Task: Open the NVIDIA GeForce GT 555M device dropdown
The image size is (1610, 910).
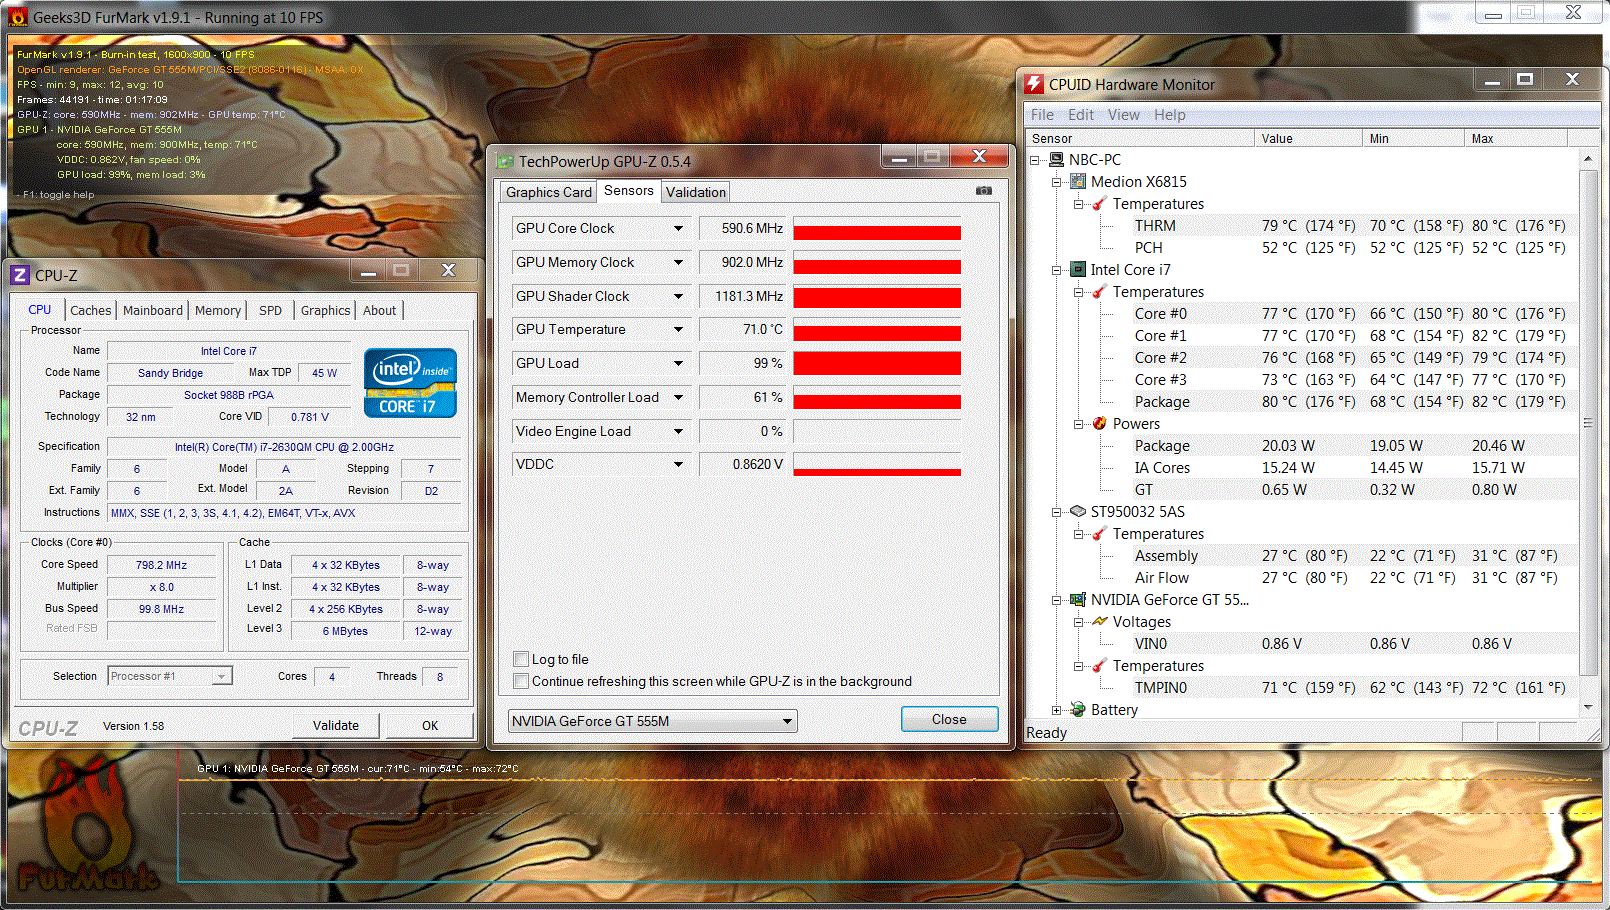Action: (x=787, y=721)
